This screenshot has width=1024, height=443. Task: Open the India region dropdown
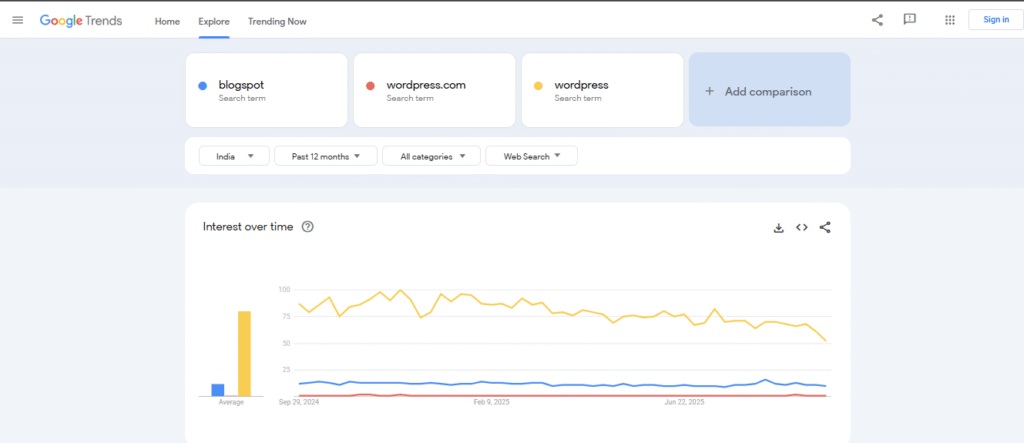coord(234,156)
